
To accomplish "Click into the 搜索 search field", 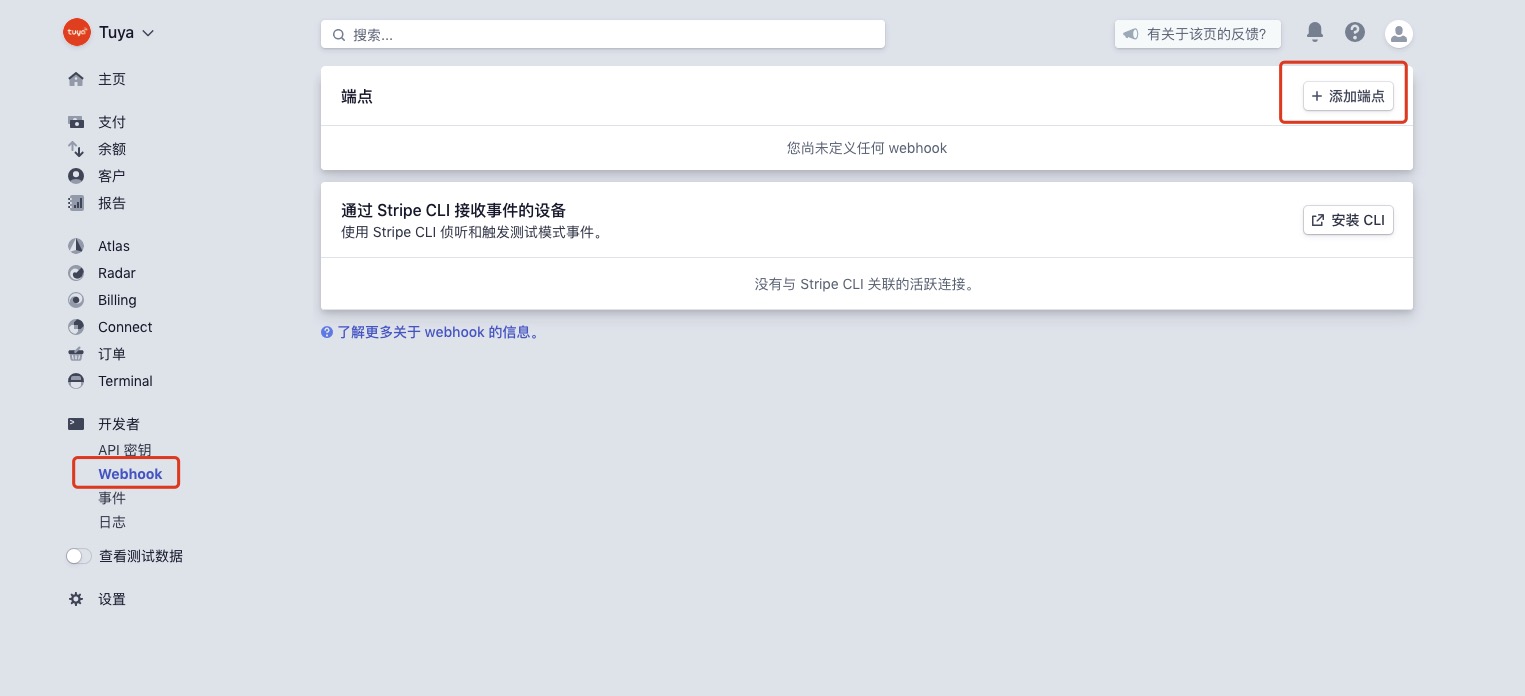I will (602, 34).
